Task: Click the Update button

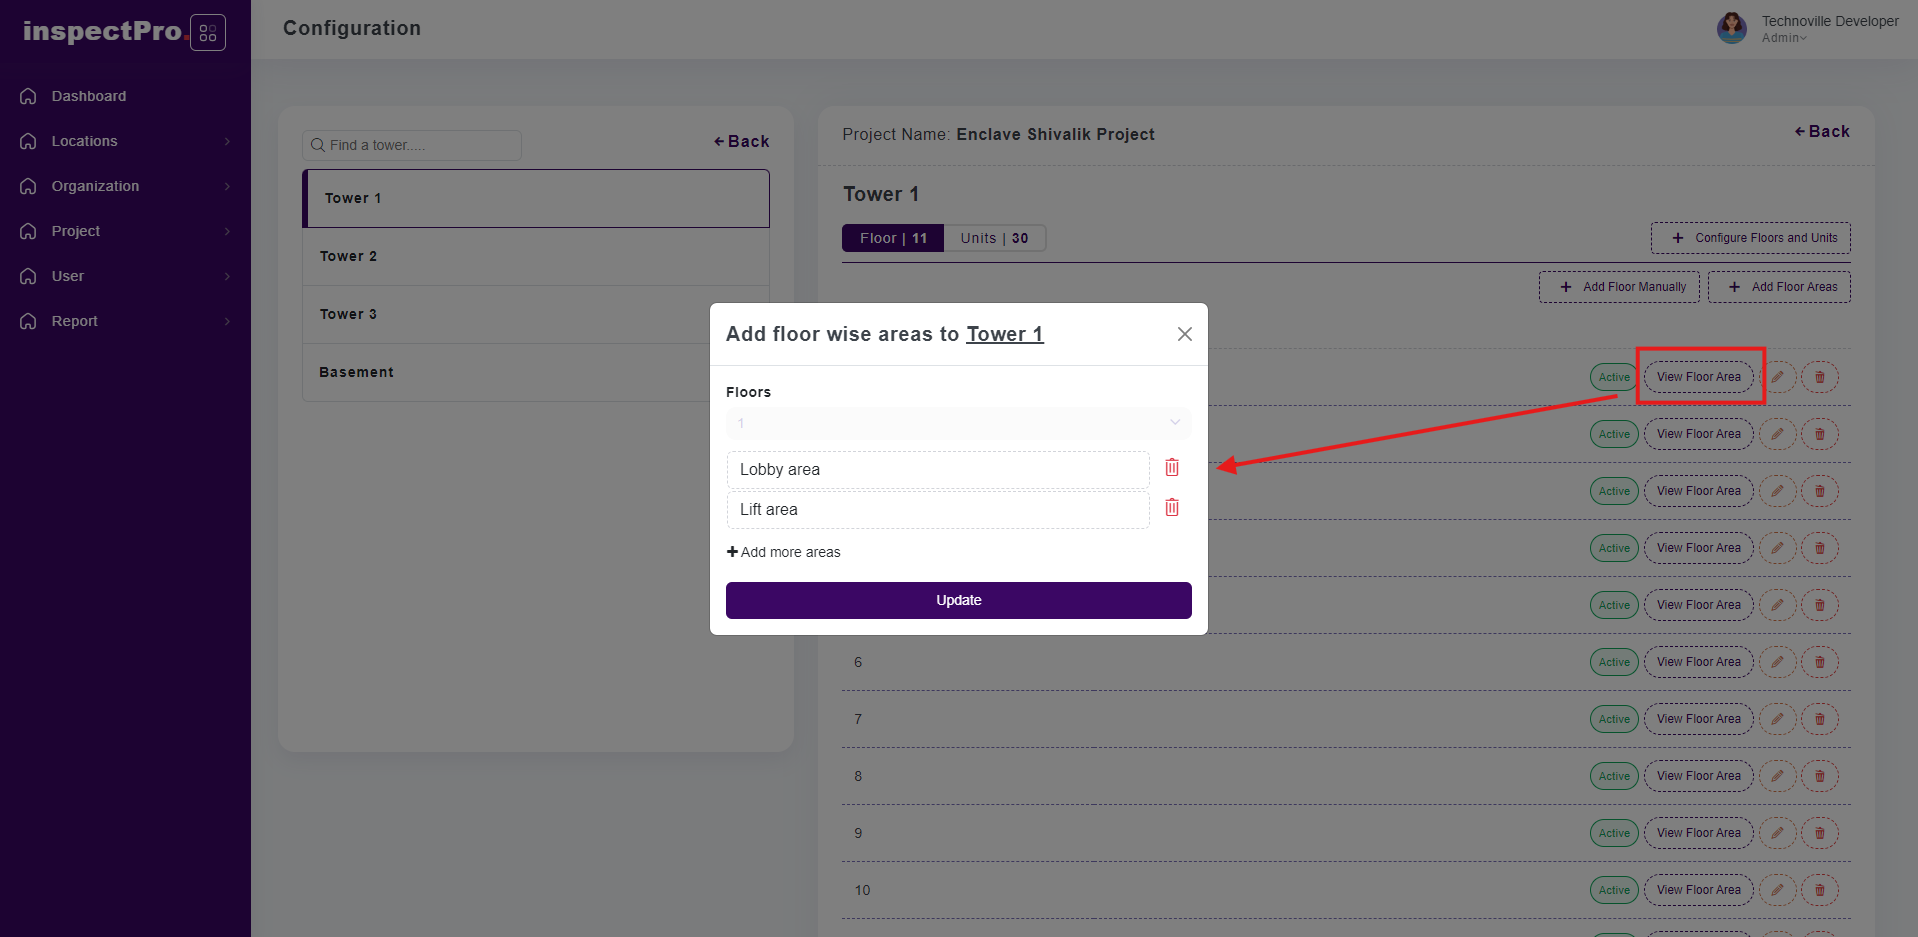Action: tap(958, 600)
